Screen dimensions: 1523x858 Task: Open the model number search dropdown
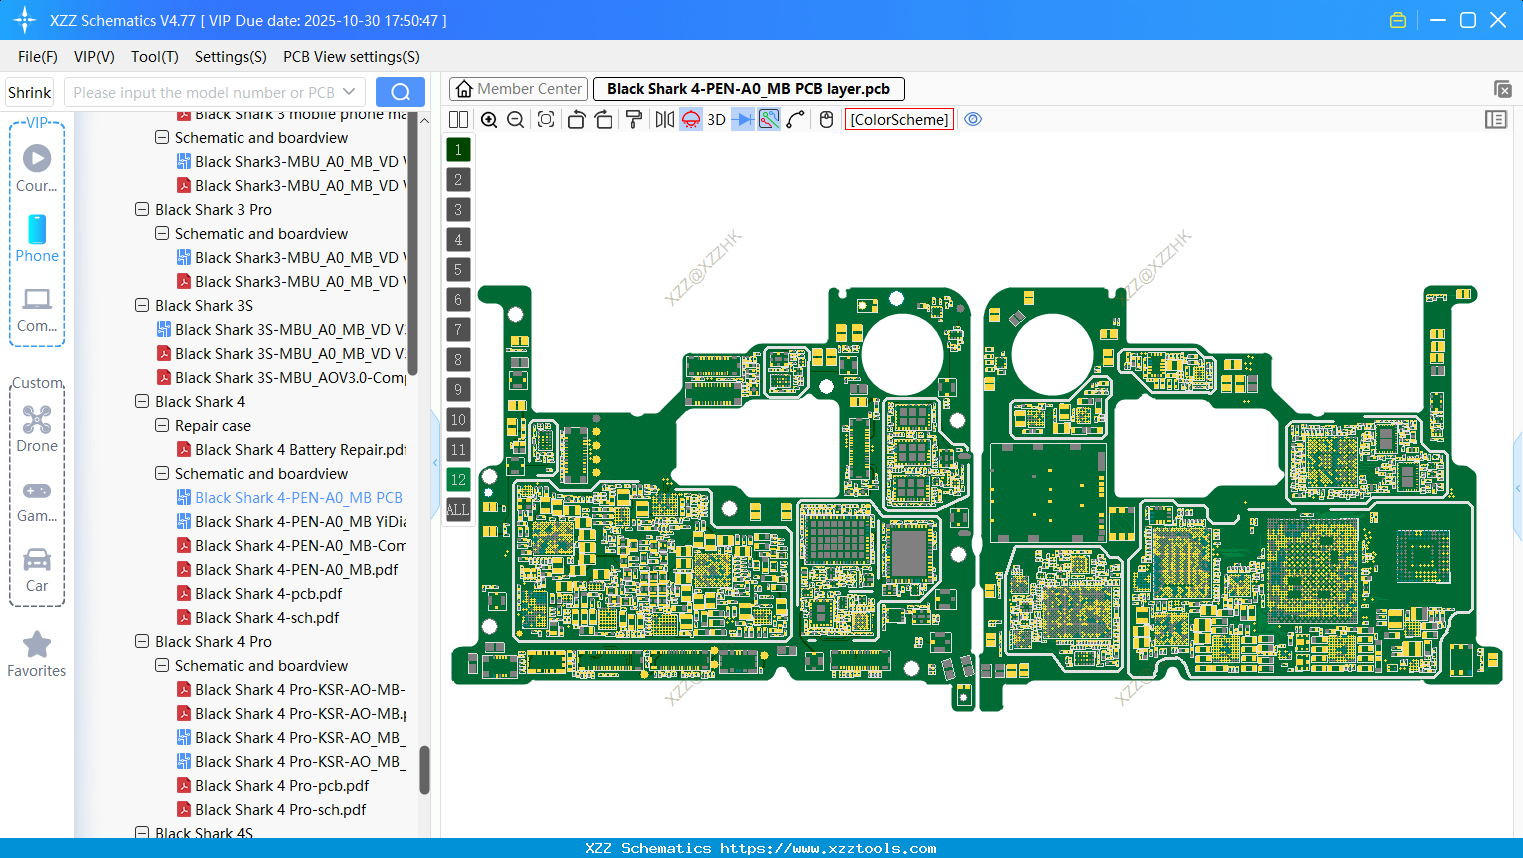click(348, 91)
